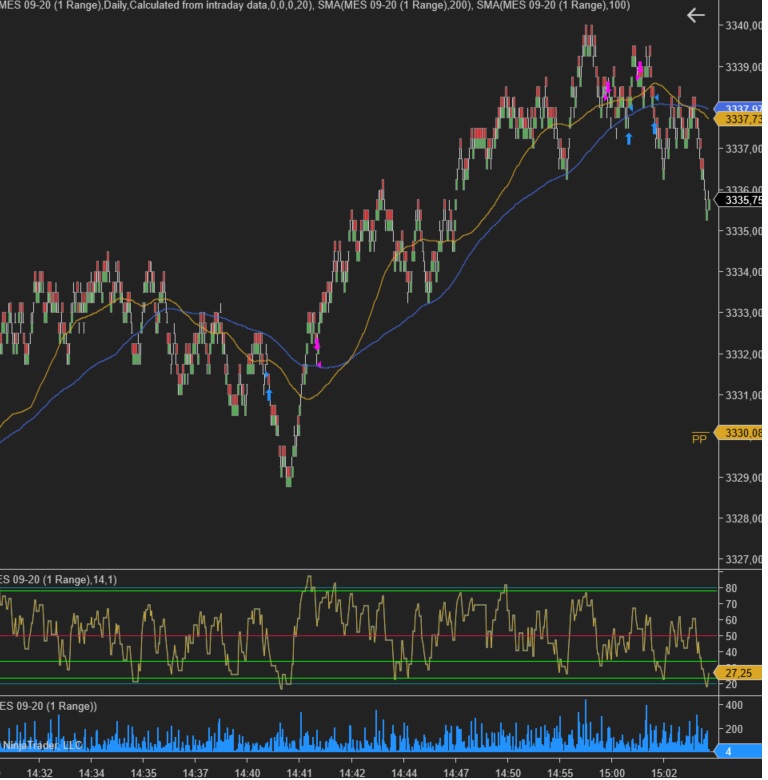Click the 3340,00 price axis label
Screen dimensions: 768x780
pyautogui.click(x=743, y=26)
